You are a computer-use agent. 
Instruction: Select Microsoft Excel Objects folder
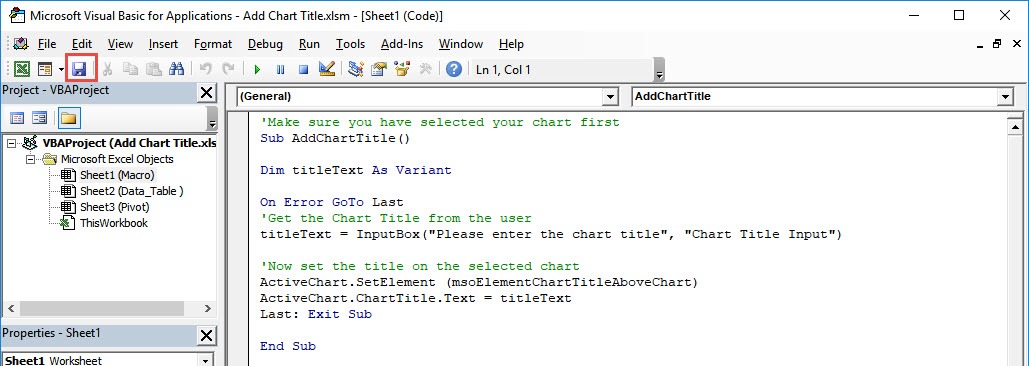(x=117, y=159)
